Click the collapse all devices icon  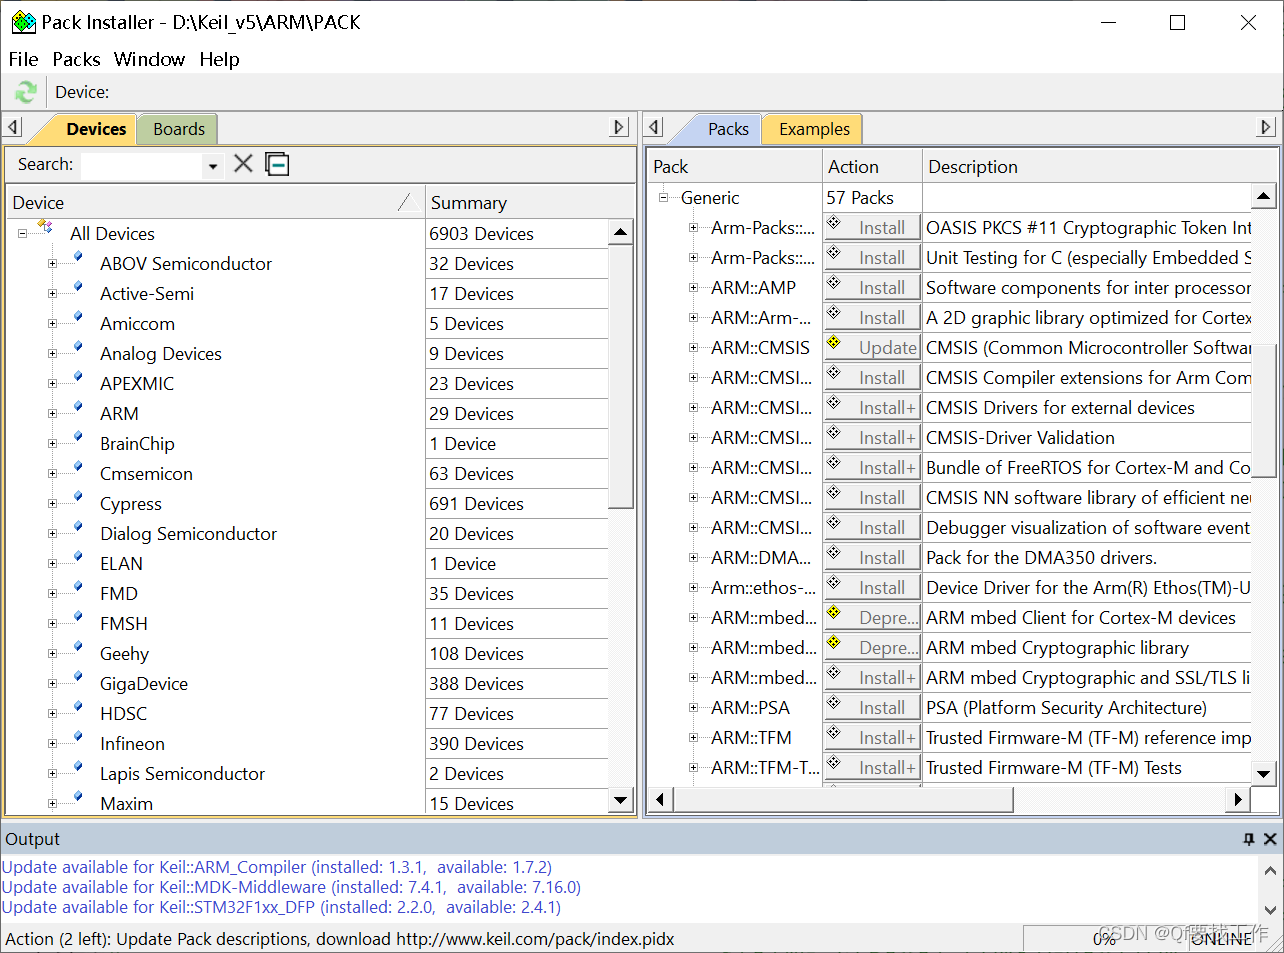[x=277, y=164]
